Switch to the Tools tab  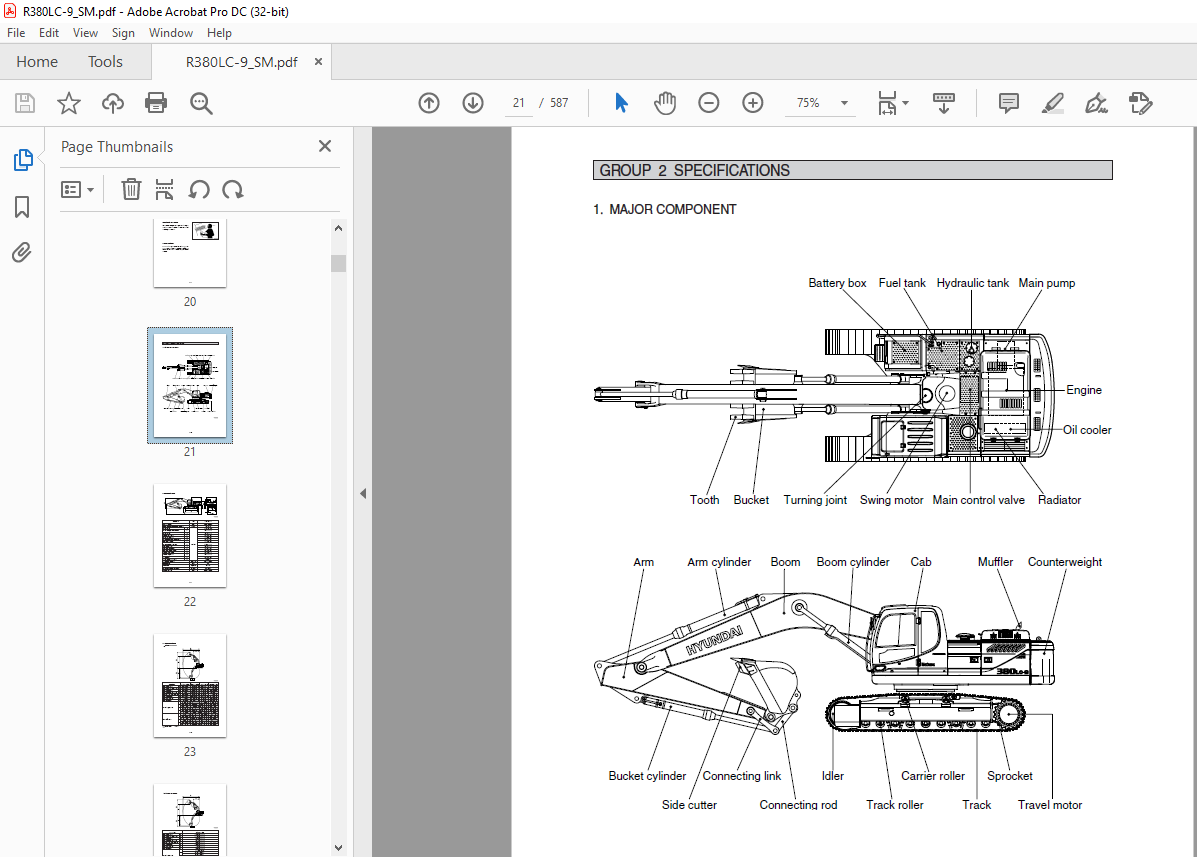coord(105,62)
